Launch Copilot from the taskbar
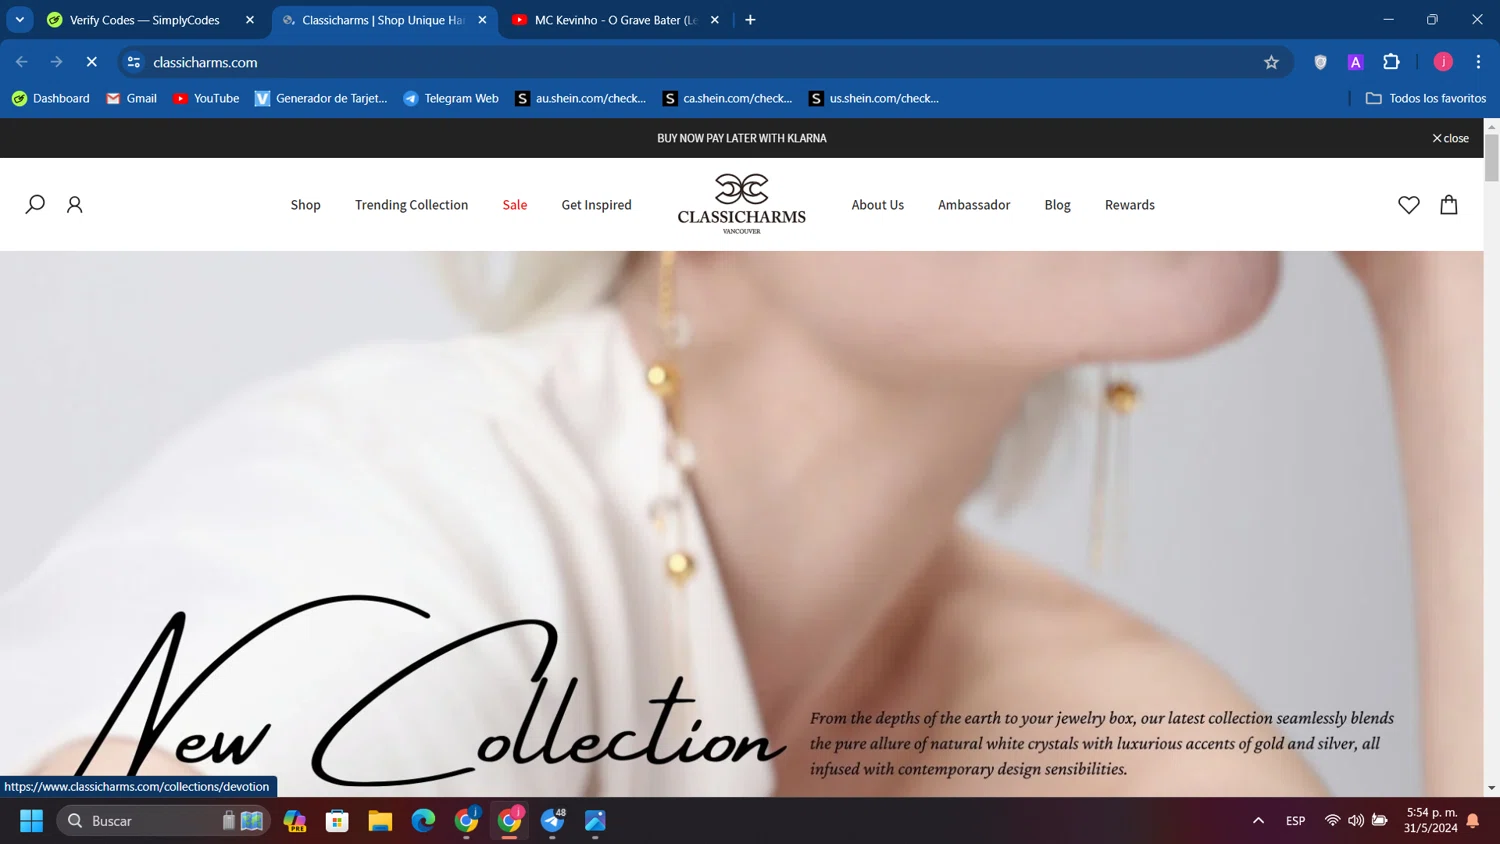Viewport: 1500px width, 844px height. pos(295,821)
